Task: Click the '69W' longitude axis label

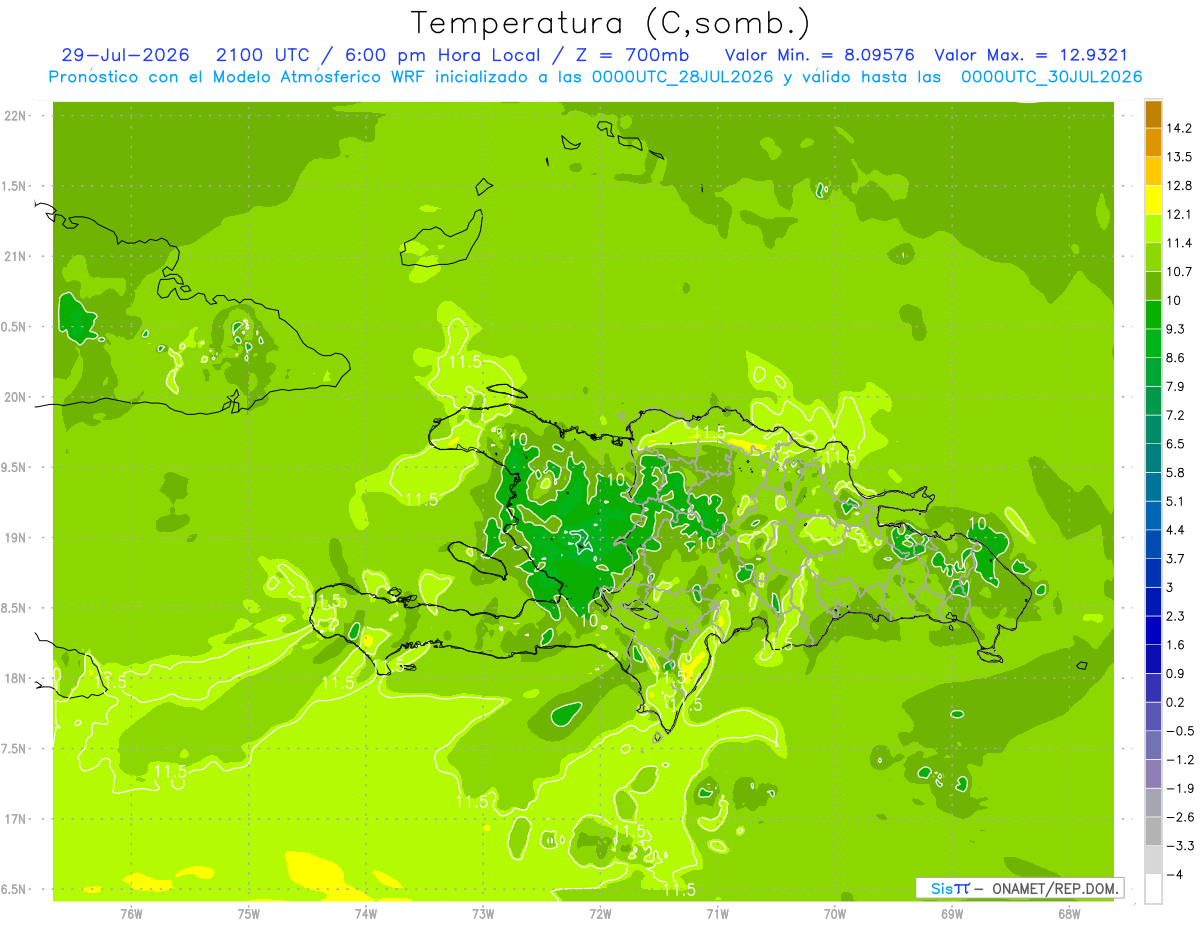Action: tap(952, 913)
